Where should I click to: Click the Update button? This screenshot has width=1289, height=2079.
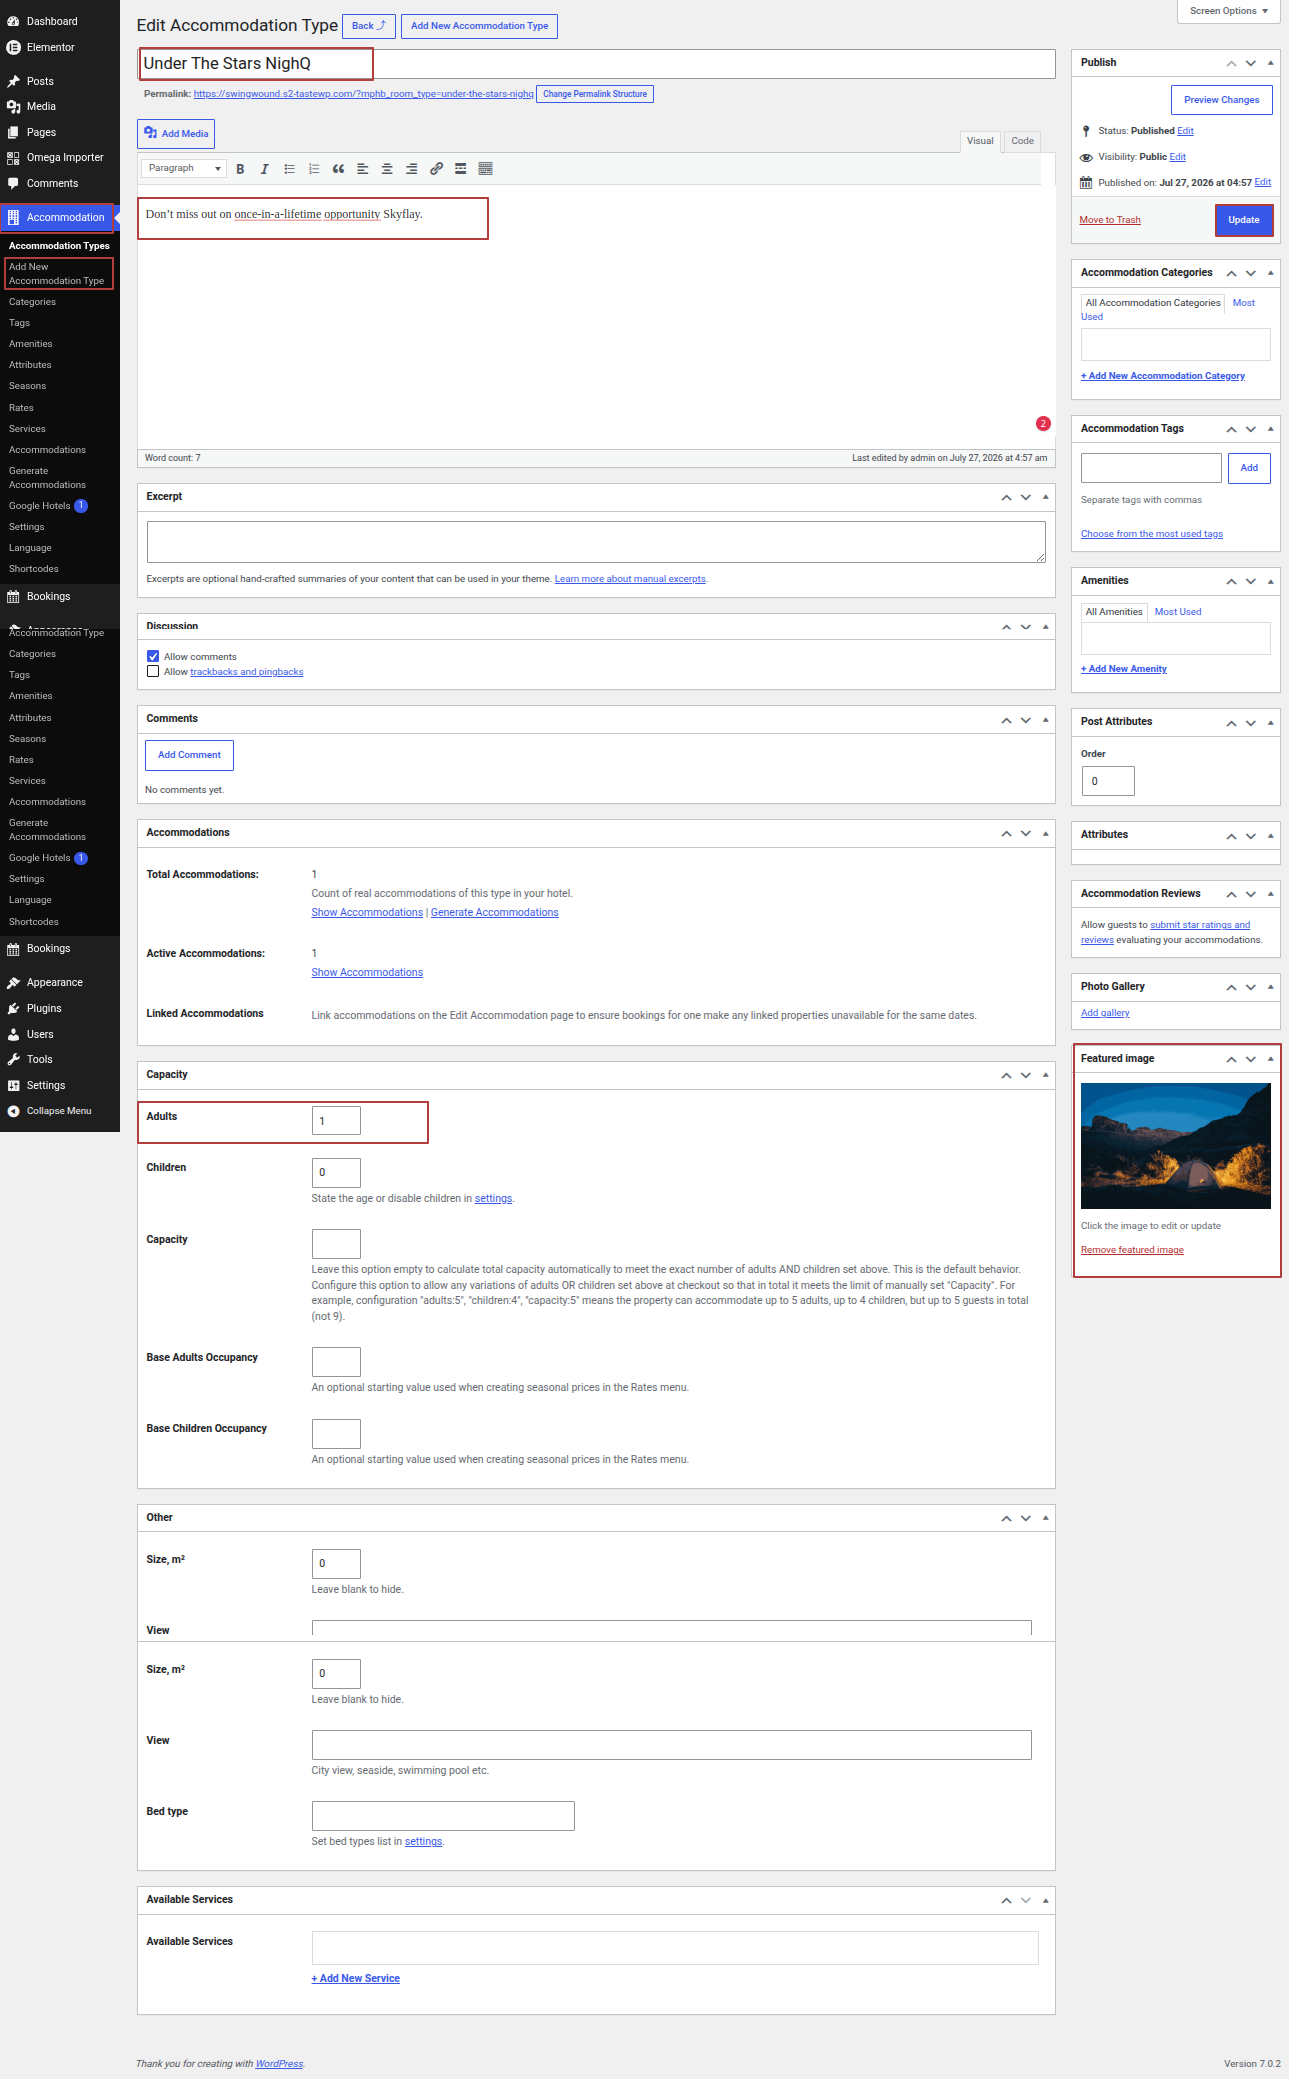coord(1244,220)
